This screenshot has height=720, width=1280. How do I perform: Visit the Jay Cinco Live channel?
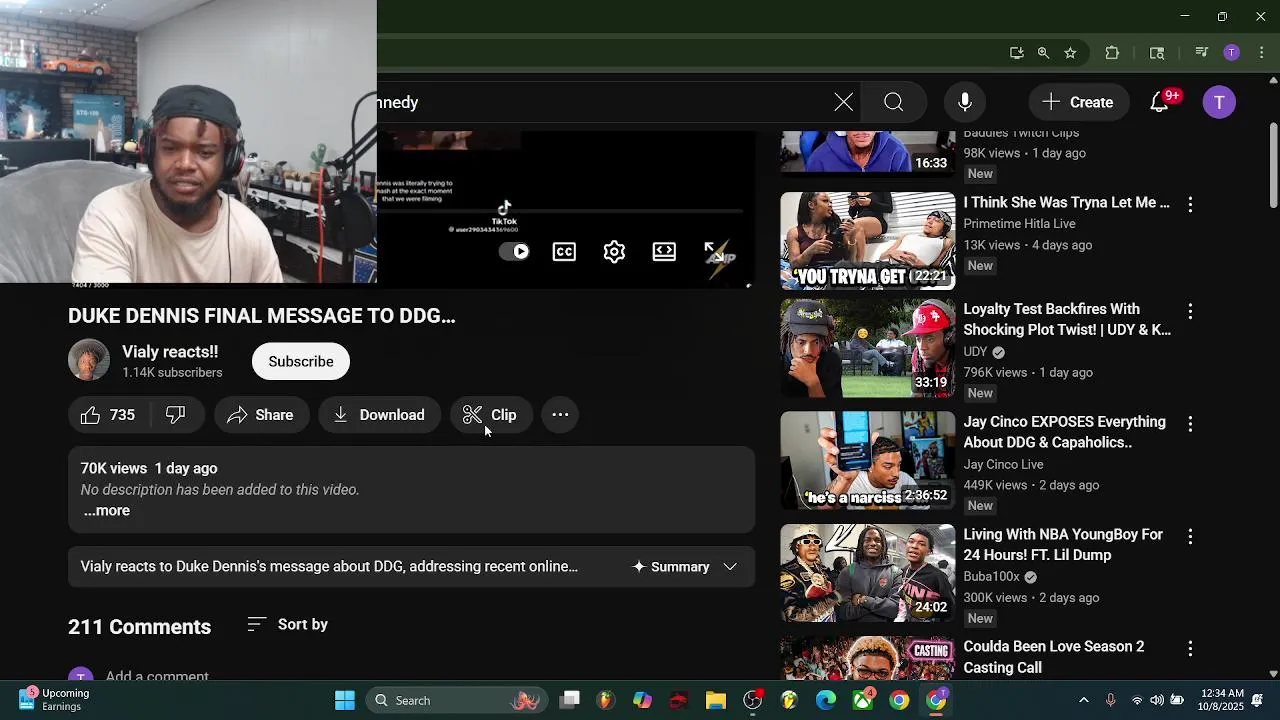point(1004,465)
